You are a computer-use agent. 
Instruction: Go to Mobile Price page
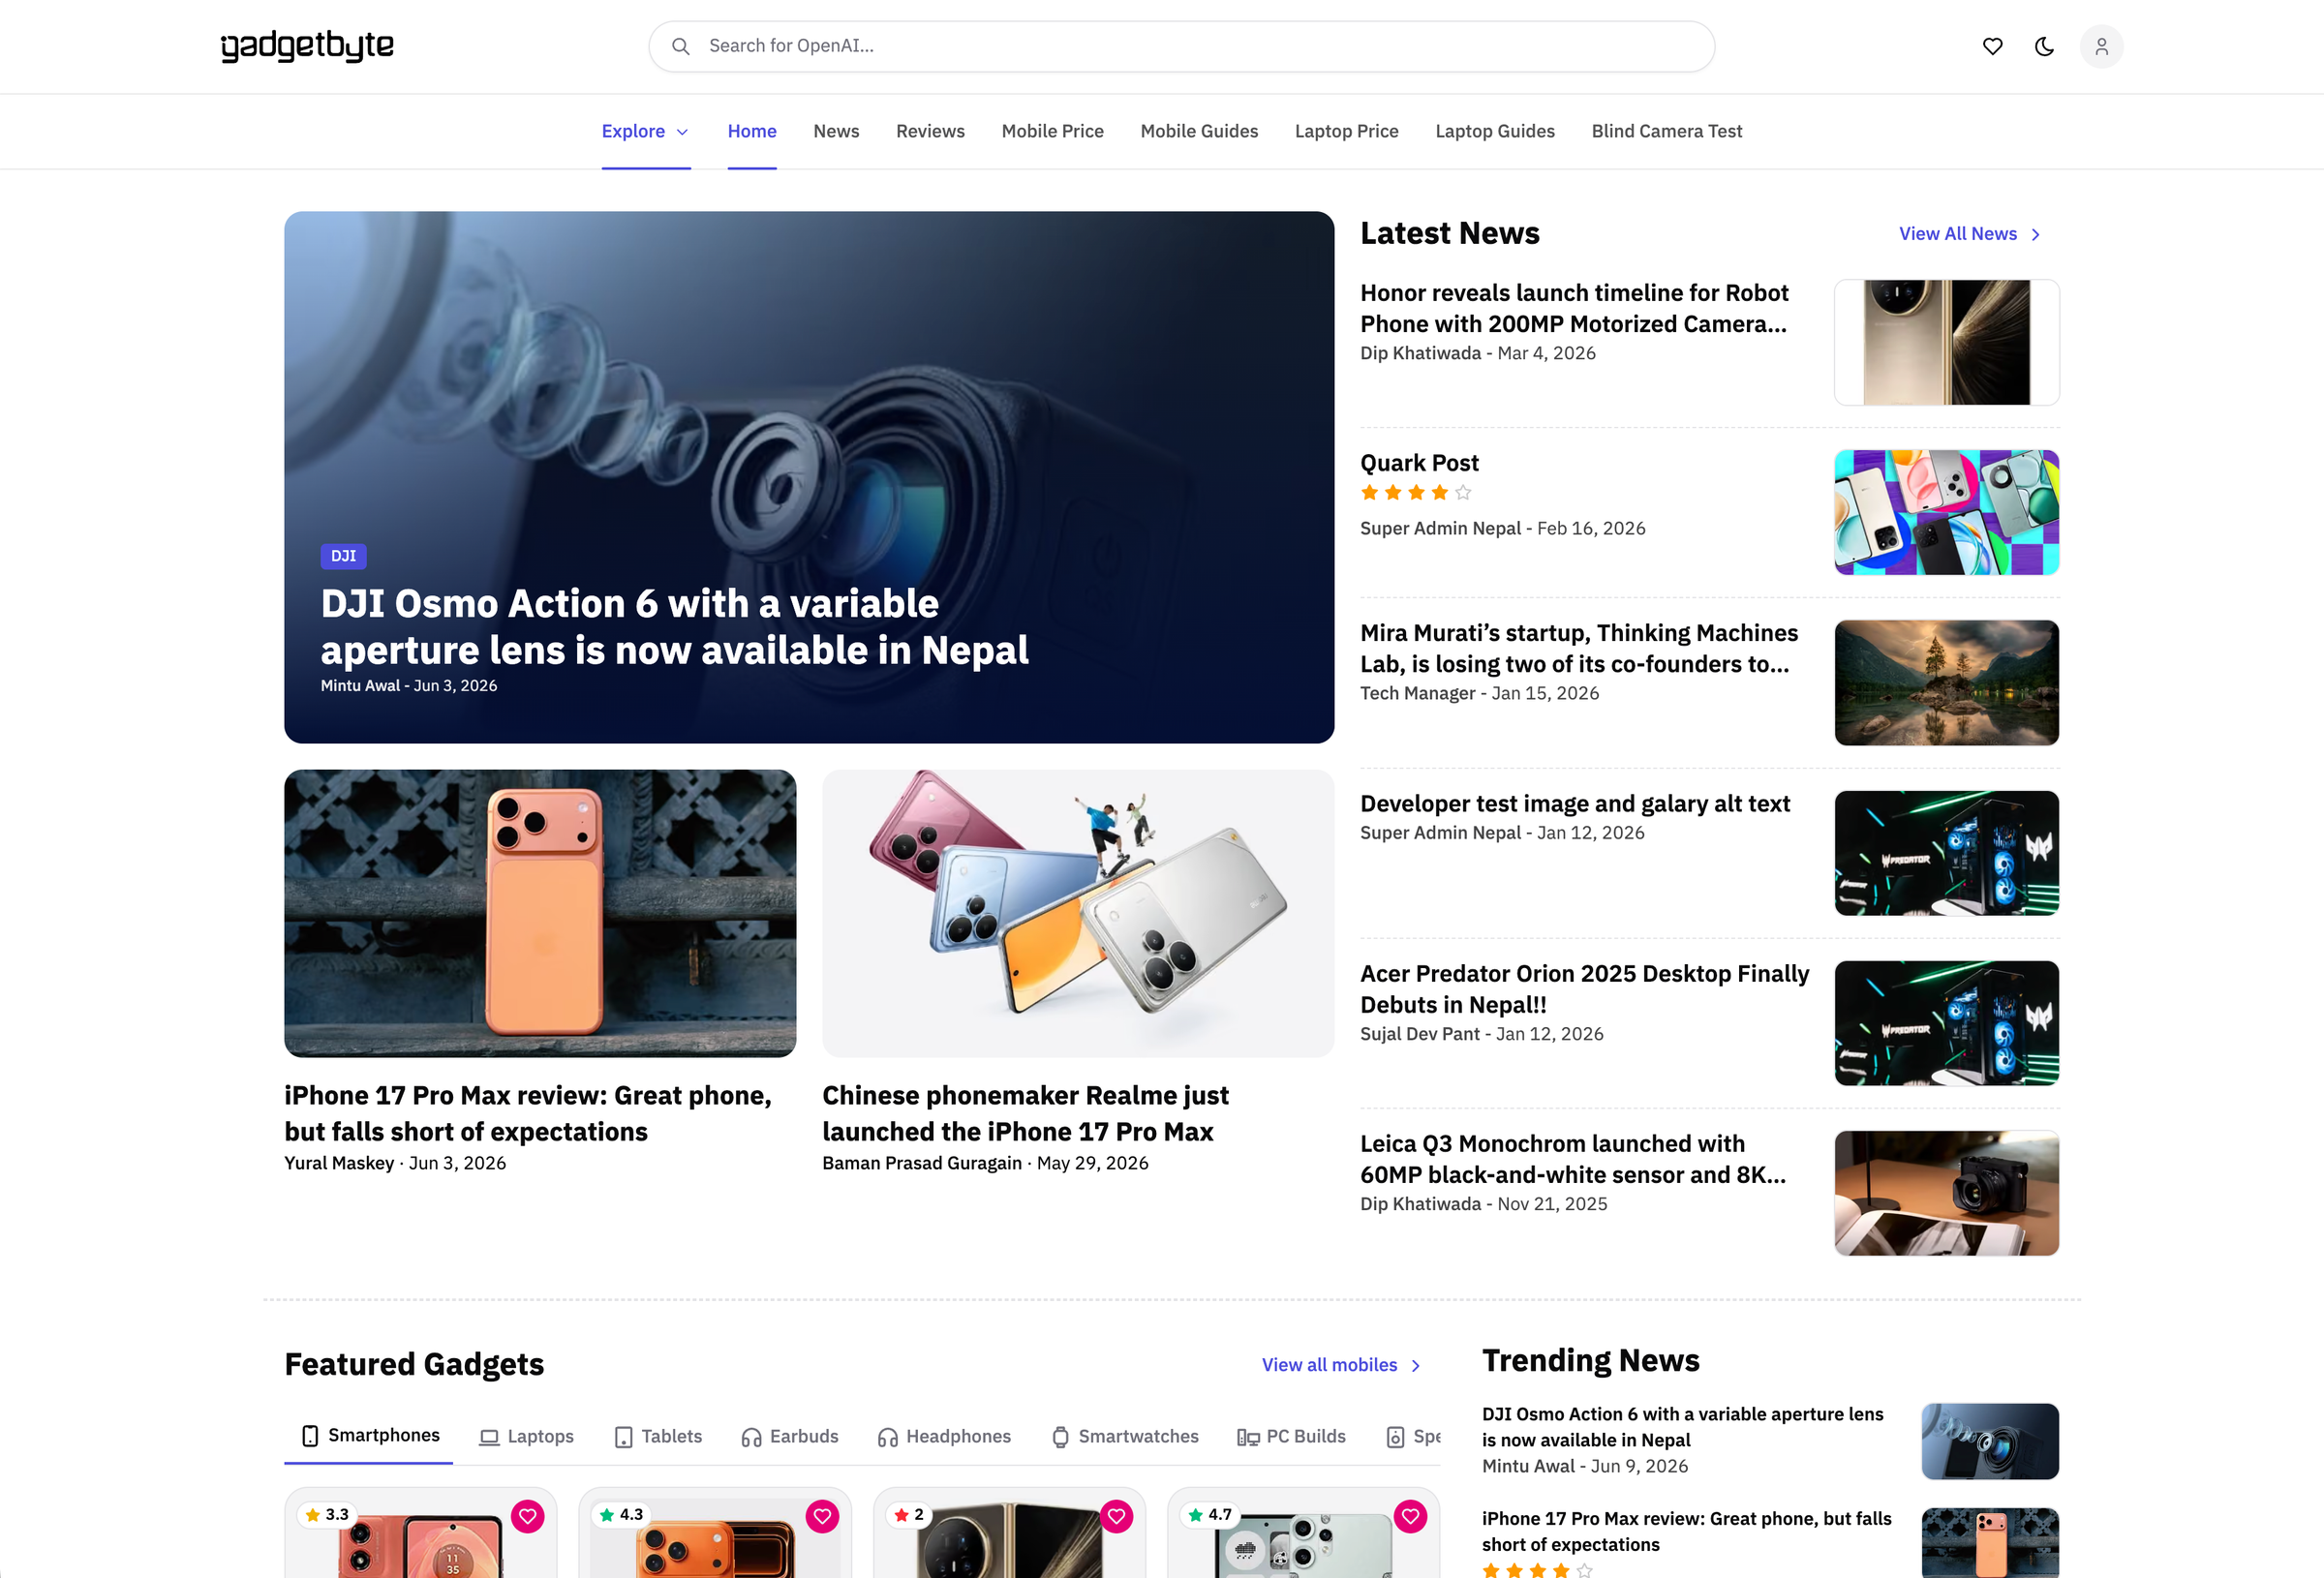click(1052, 131)
